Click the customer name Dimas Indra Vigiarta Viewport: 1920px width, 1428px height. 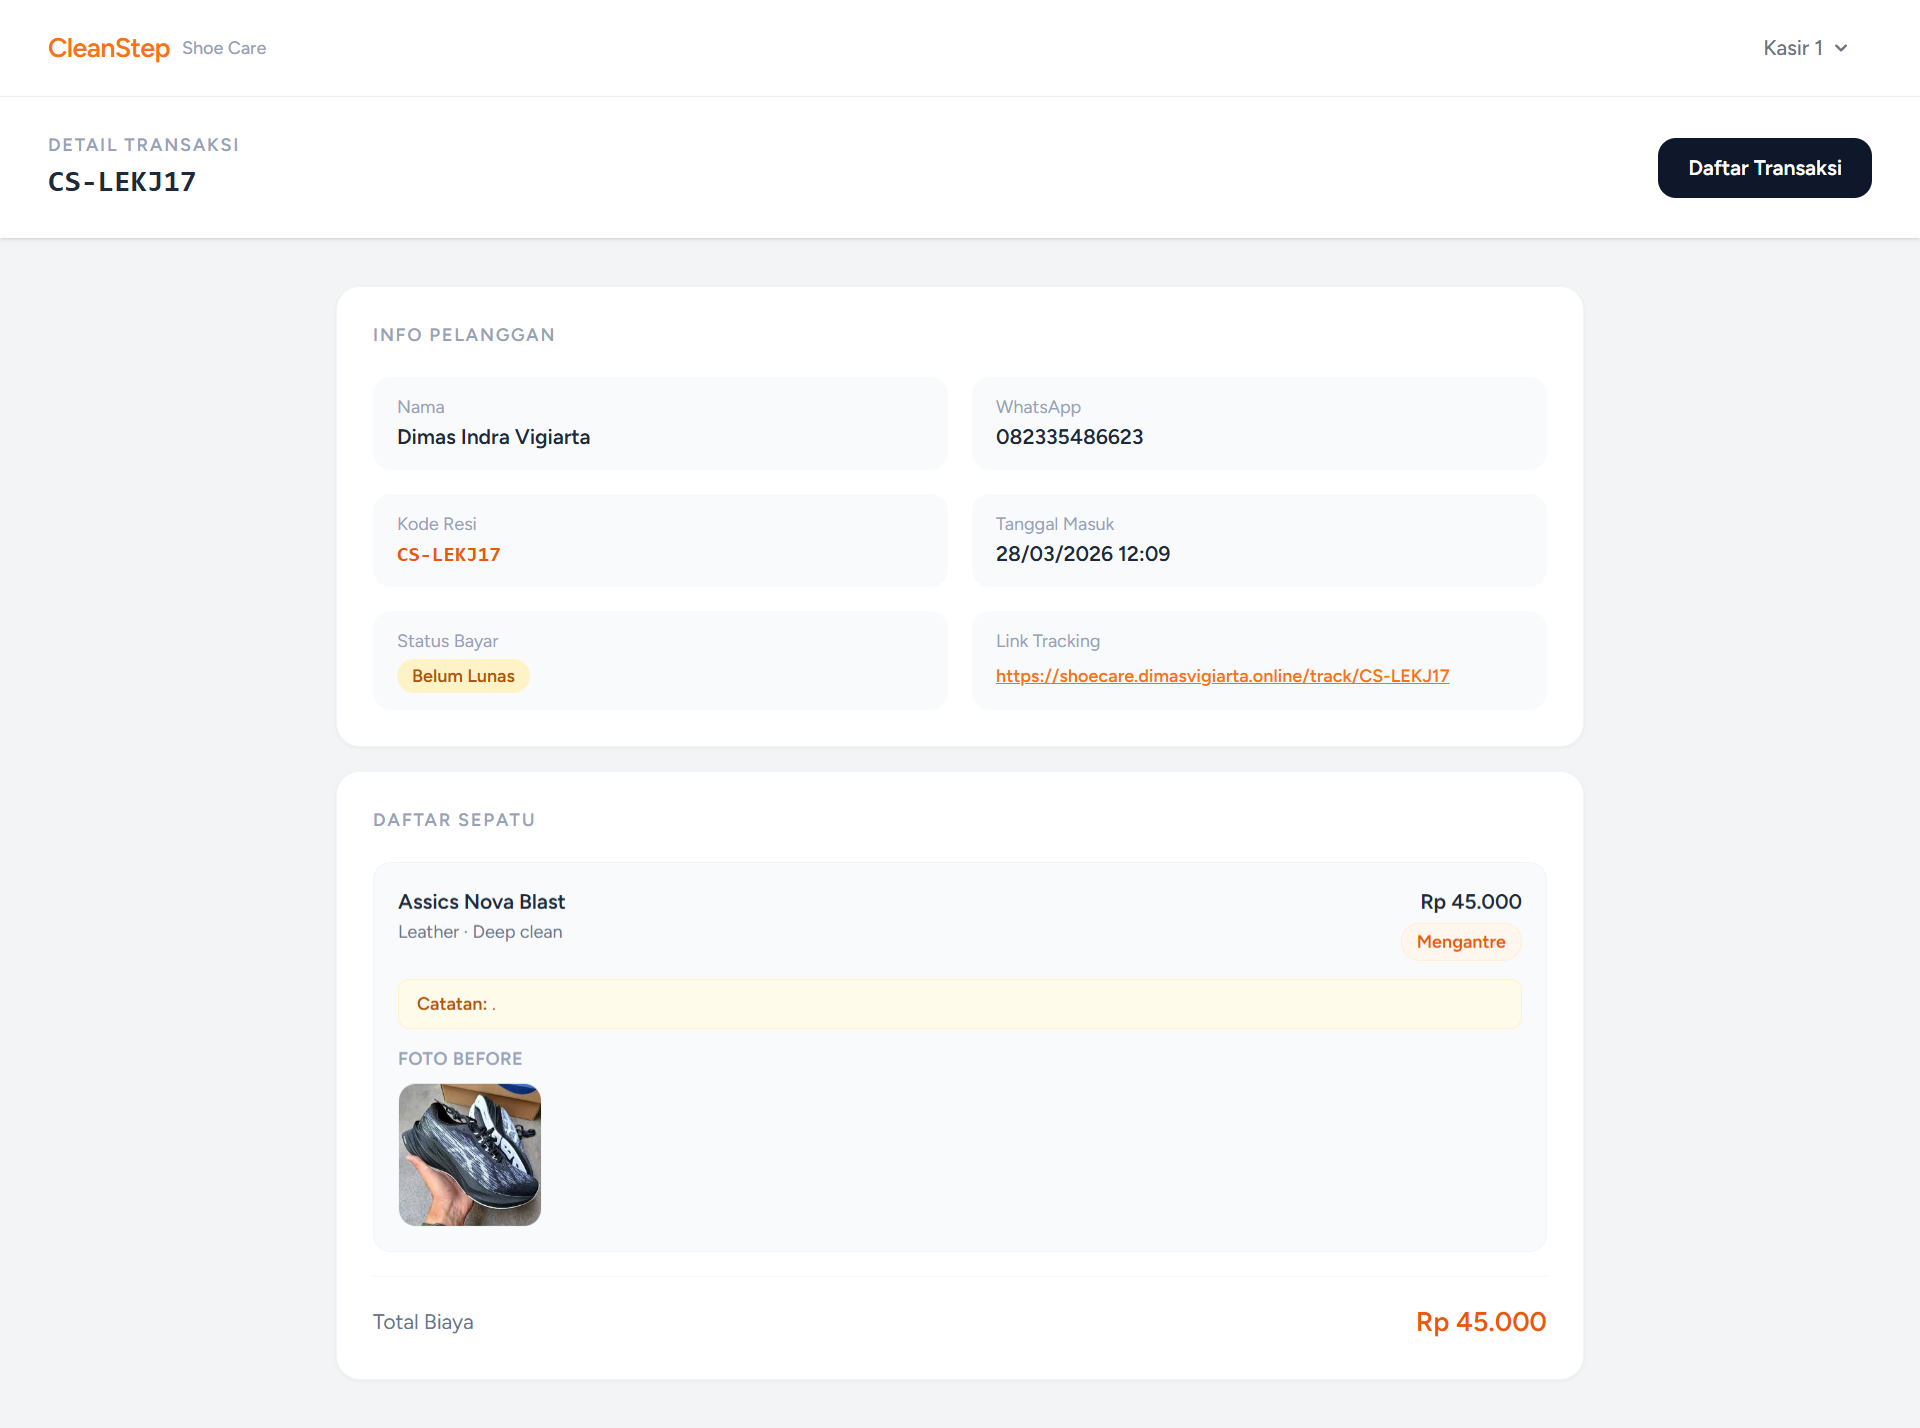[493, 437]
